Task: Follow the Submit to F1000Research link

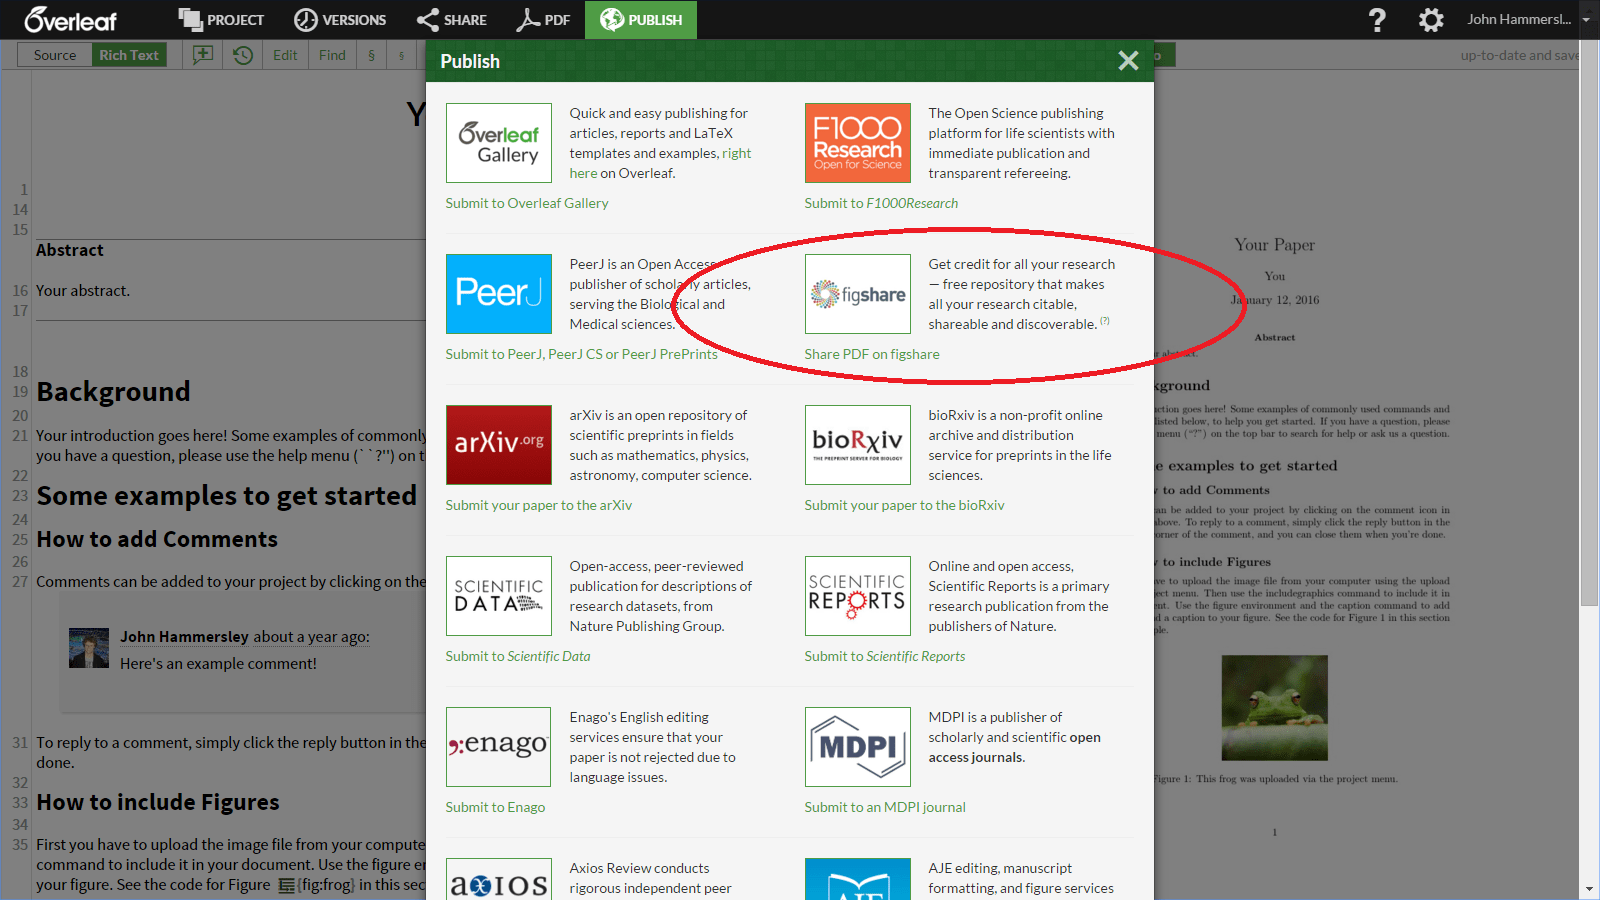Action: pyautogui.click(x=881, y=203)
